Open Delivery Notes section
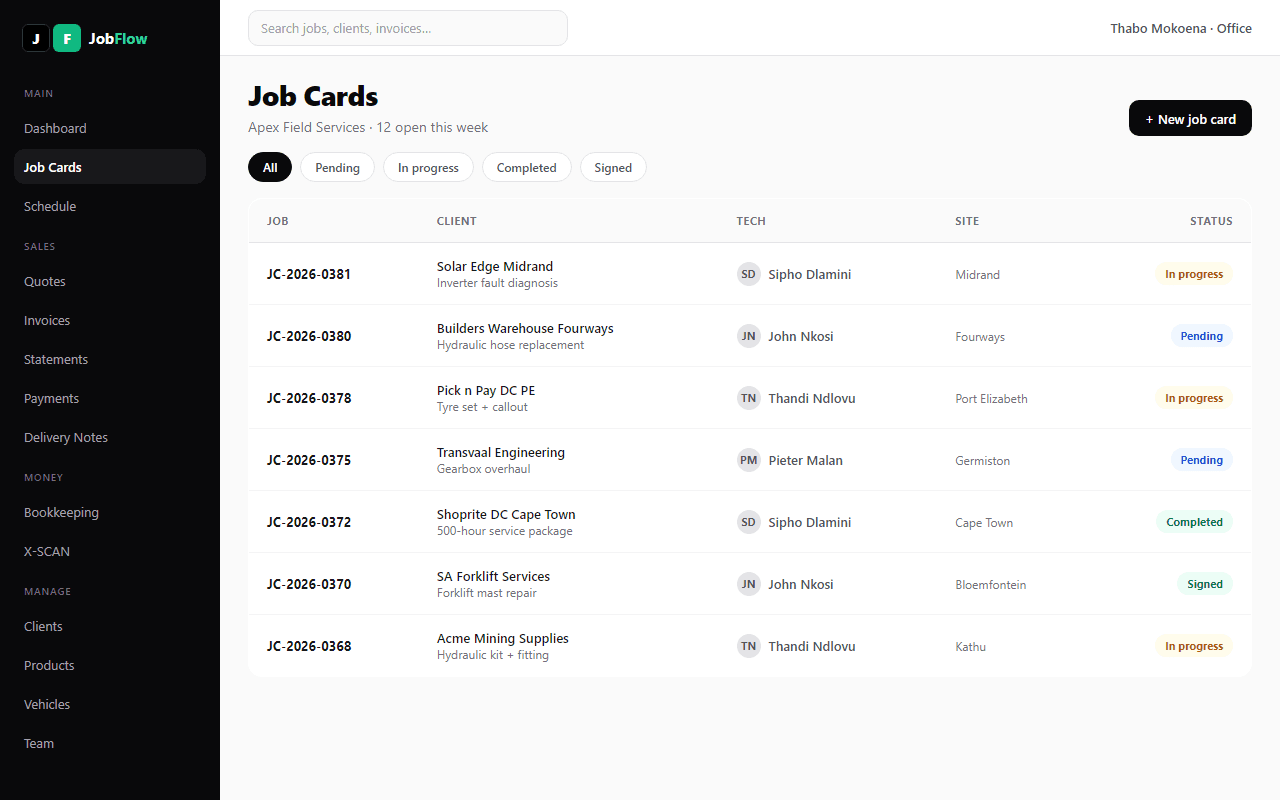This screenshot has height=800, width=1280. click(x=110, y=437)
